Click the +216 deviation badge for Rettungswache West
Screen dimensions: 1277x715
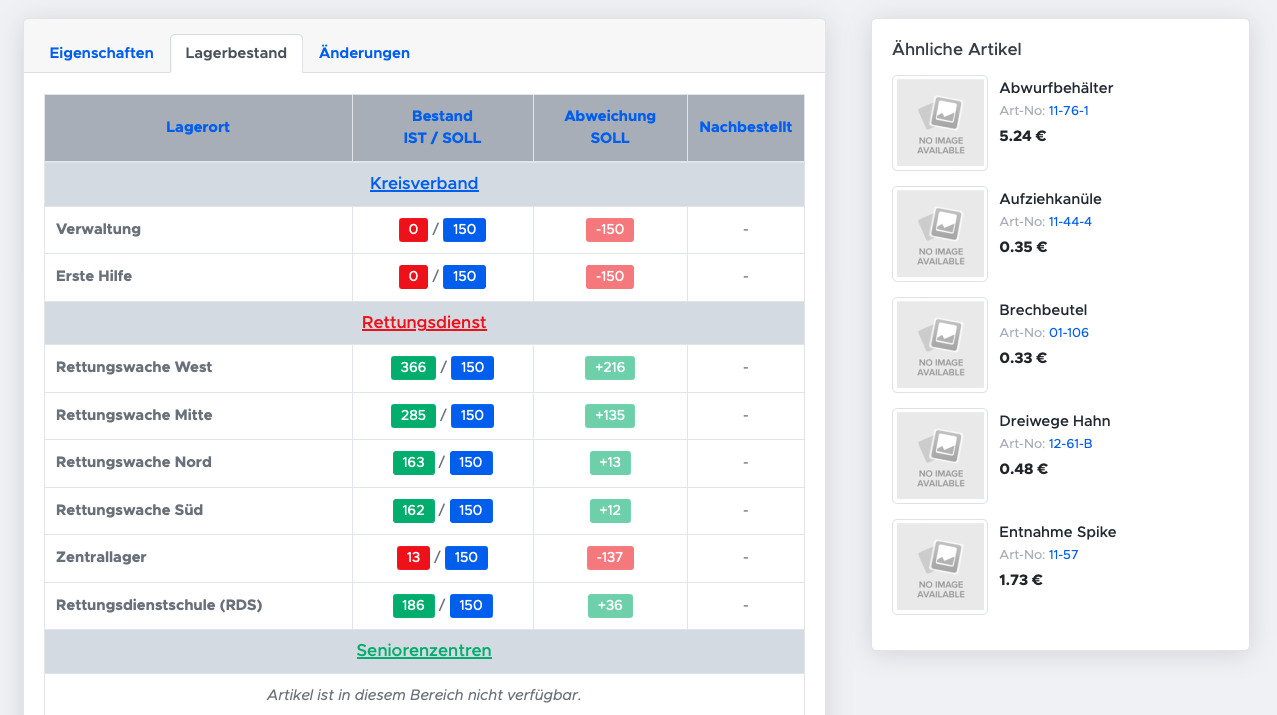click(x=610, y=368)
